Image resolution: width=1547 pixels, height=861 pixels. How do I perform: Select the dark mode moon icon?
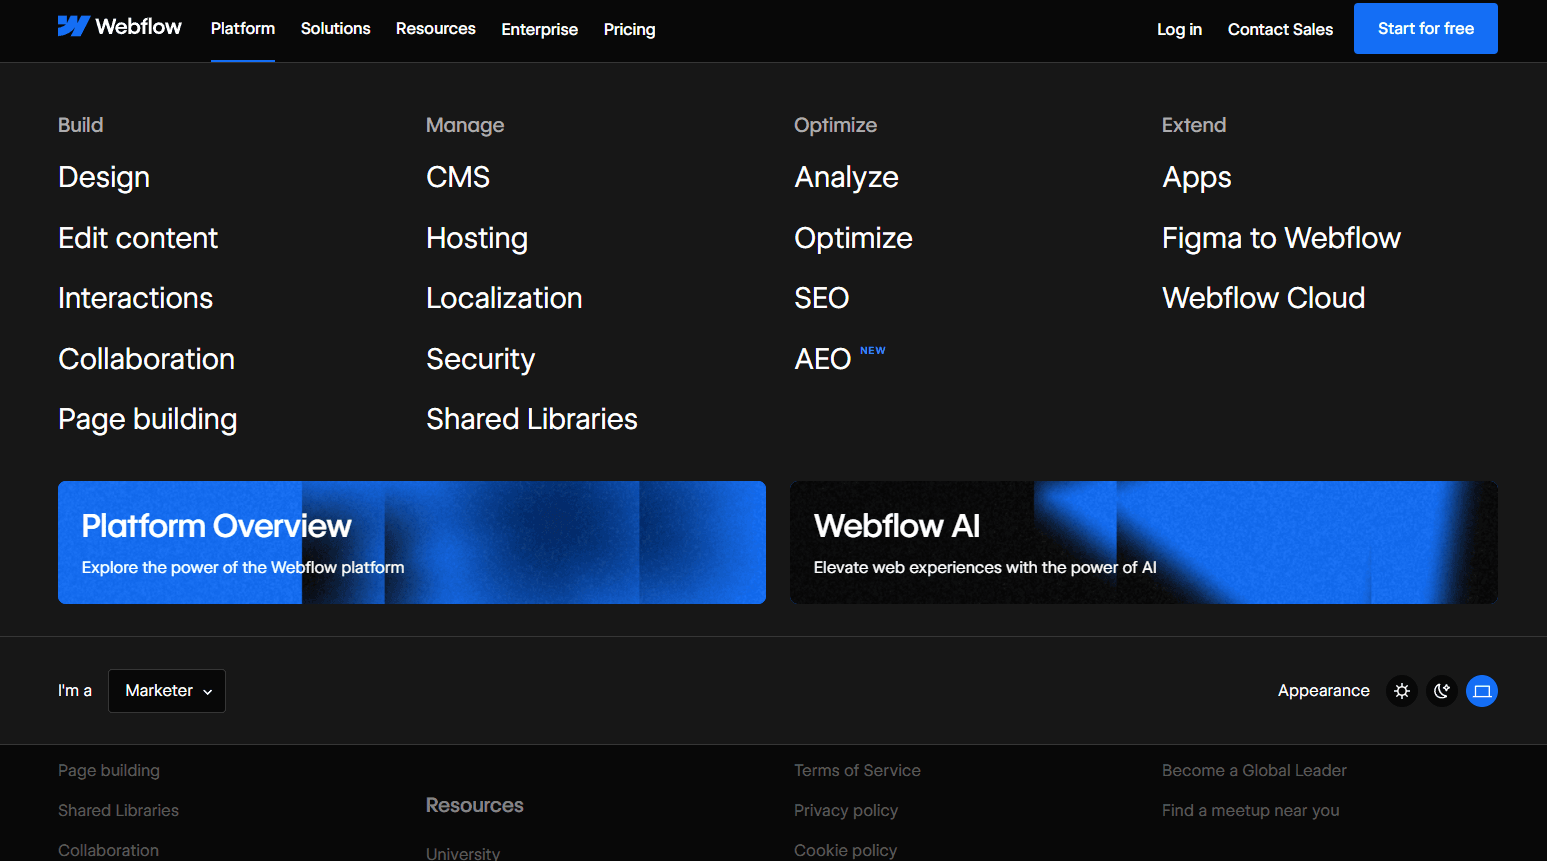coord(1442,691)
